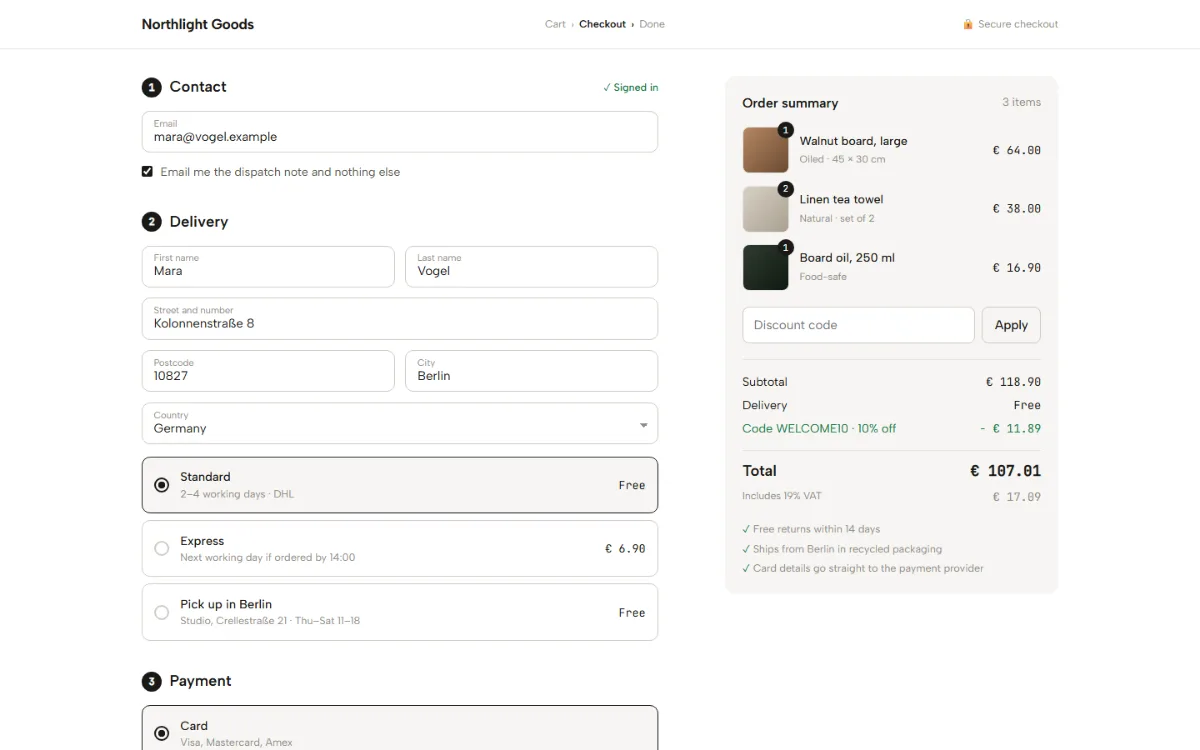The height and width of the screenshot is (750, 1200).
Task: Click the VAT amount € 17.09
Action: click(1016, 497)
